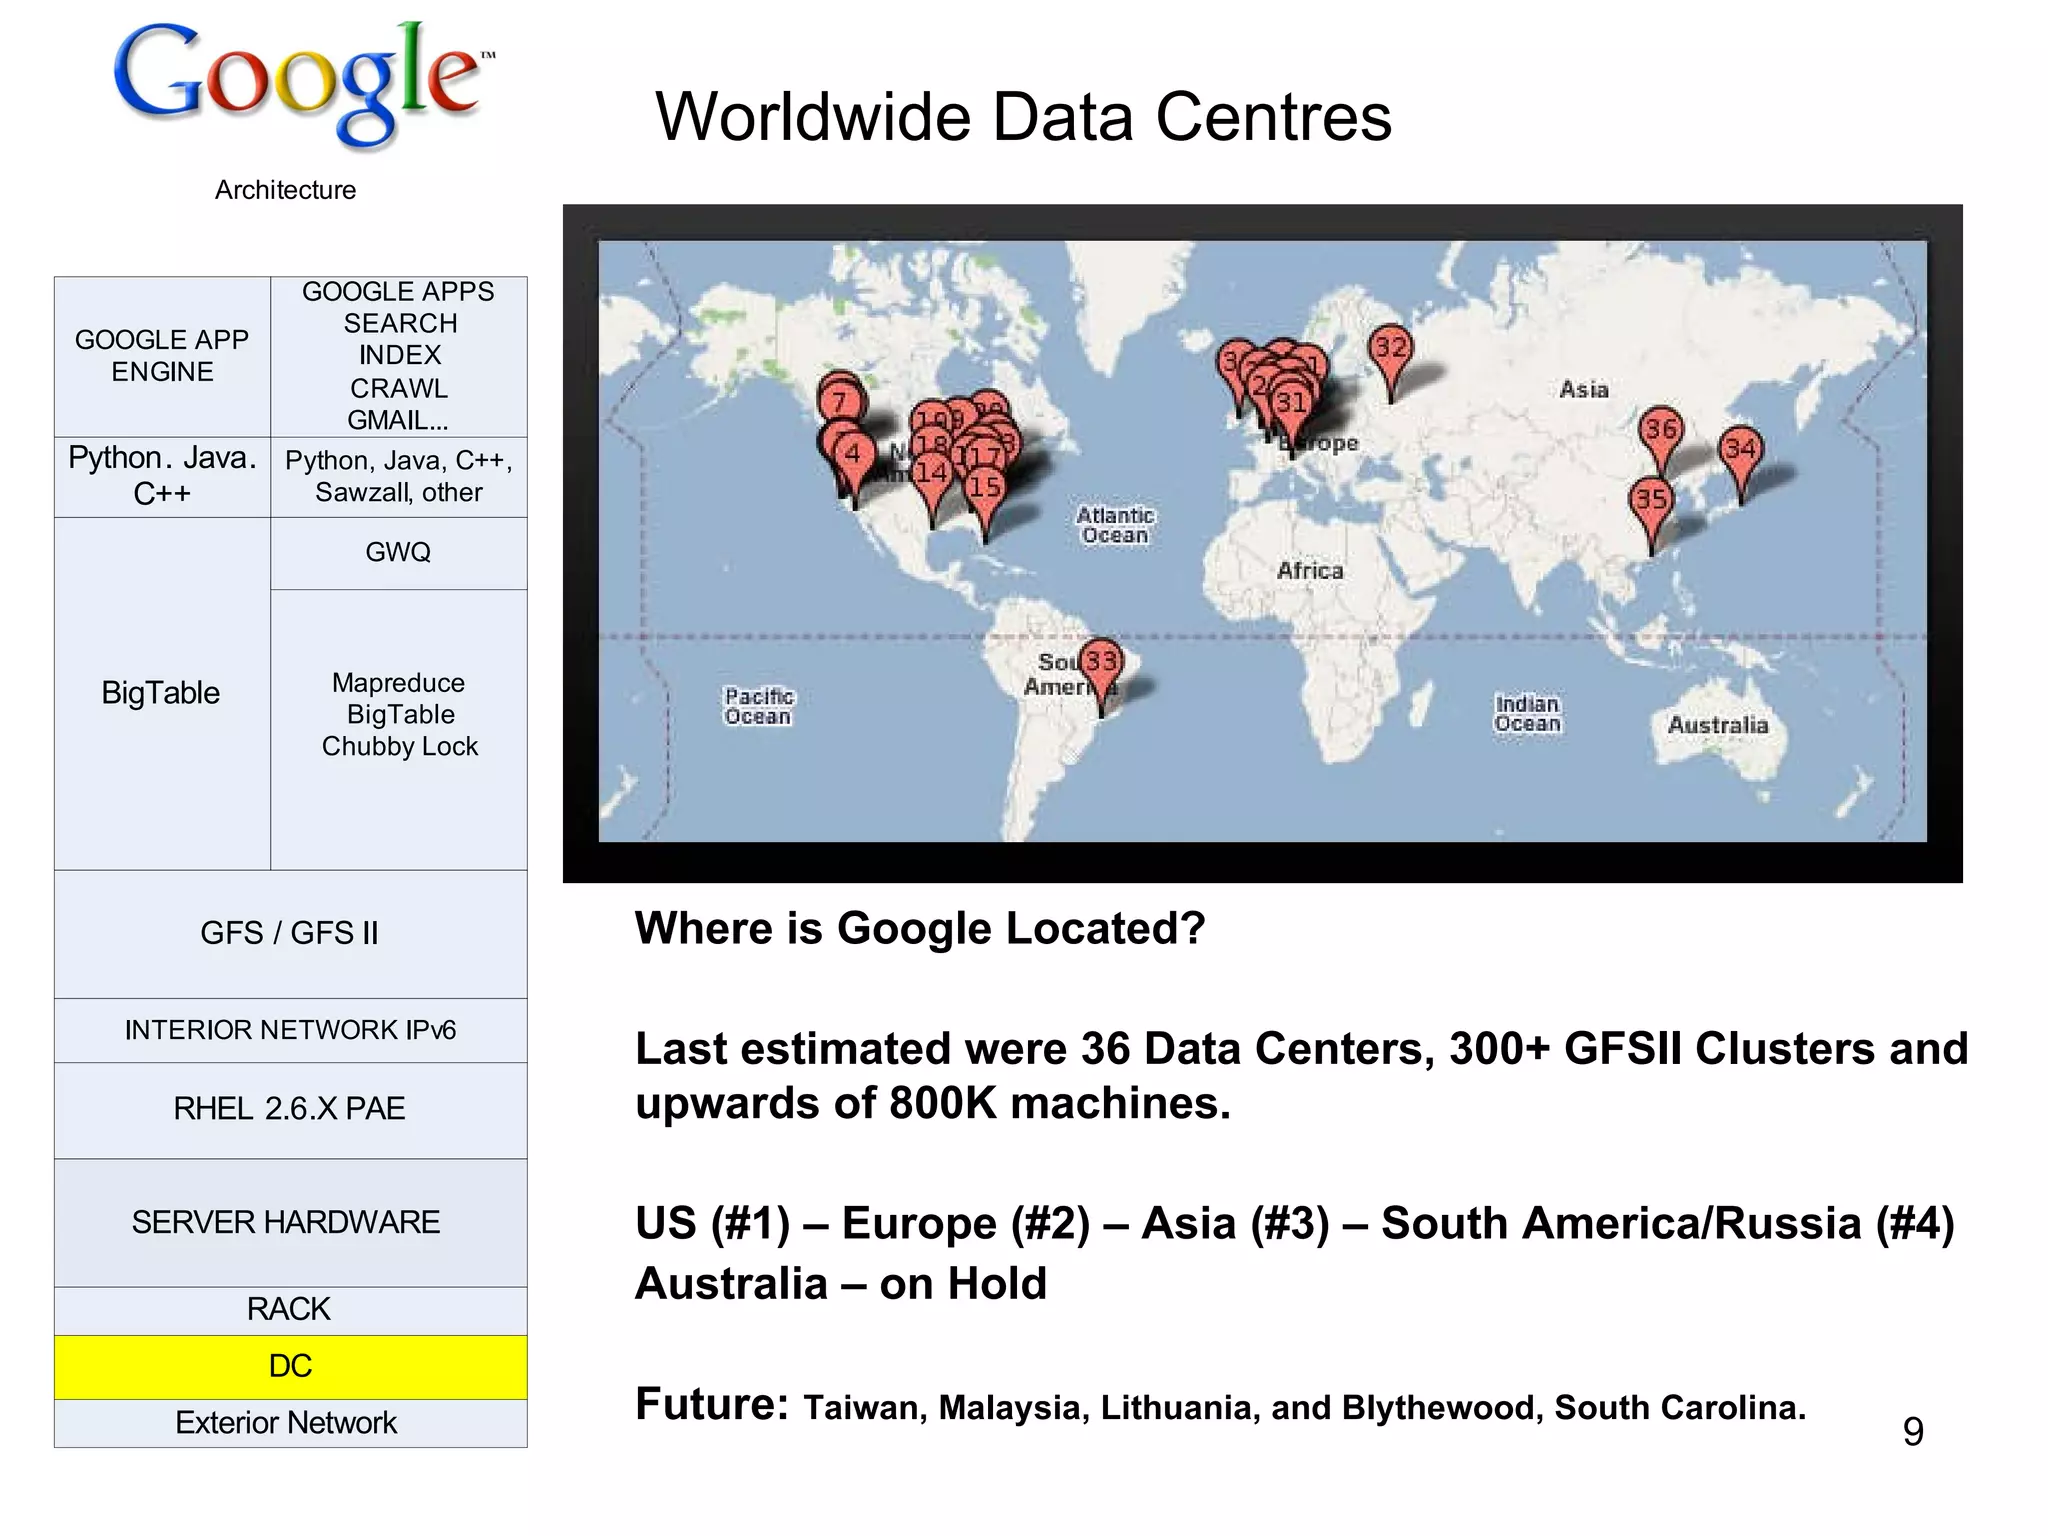
Task: Click the Architecture caption under the logo
Action: tap(285, 190)
